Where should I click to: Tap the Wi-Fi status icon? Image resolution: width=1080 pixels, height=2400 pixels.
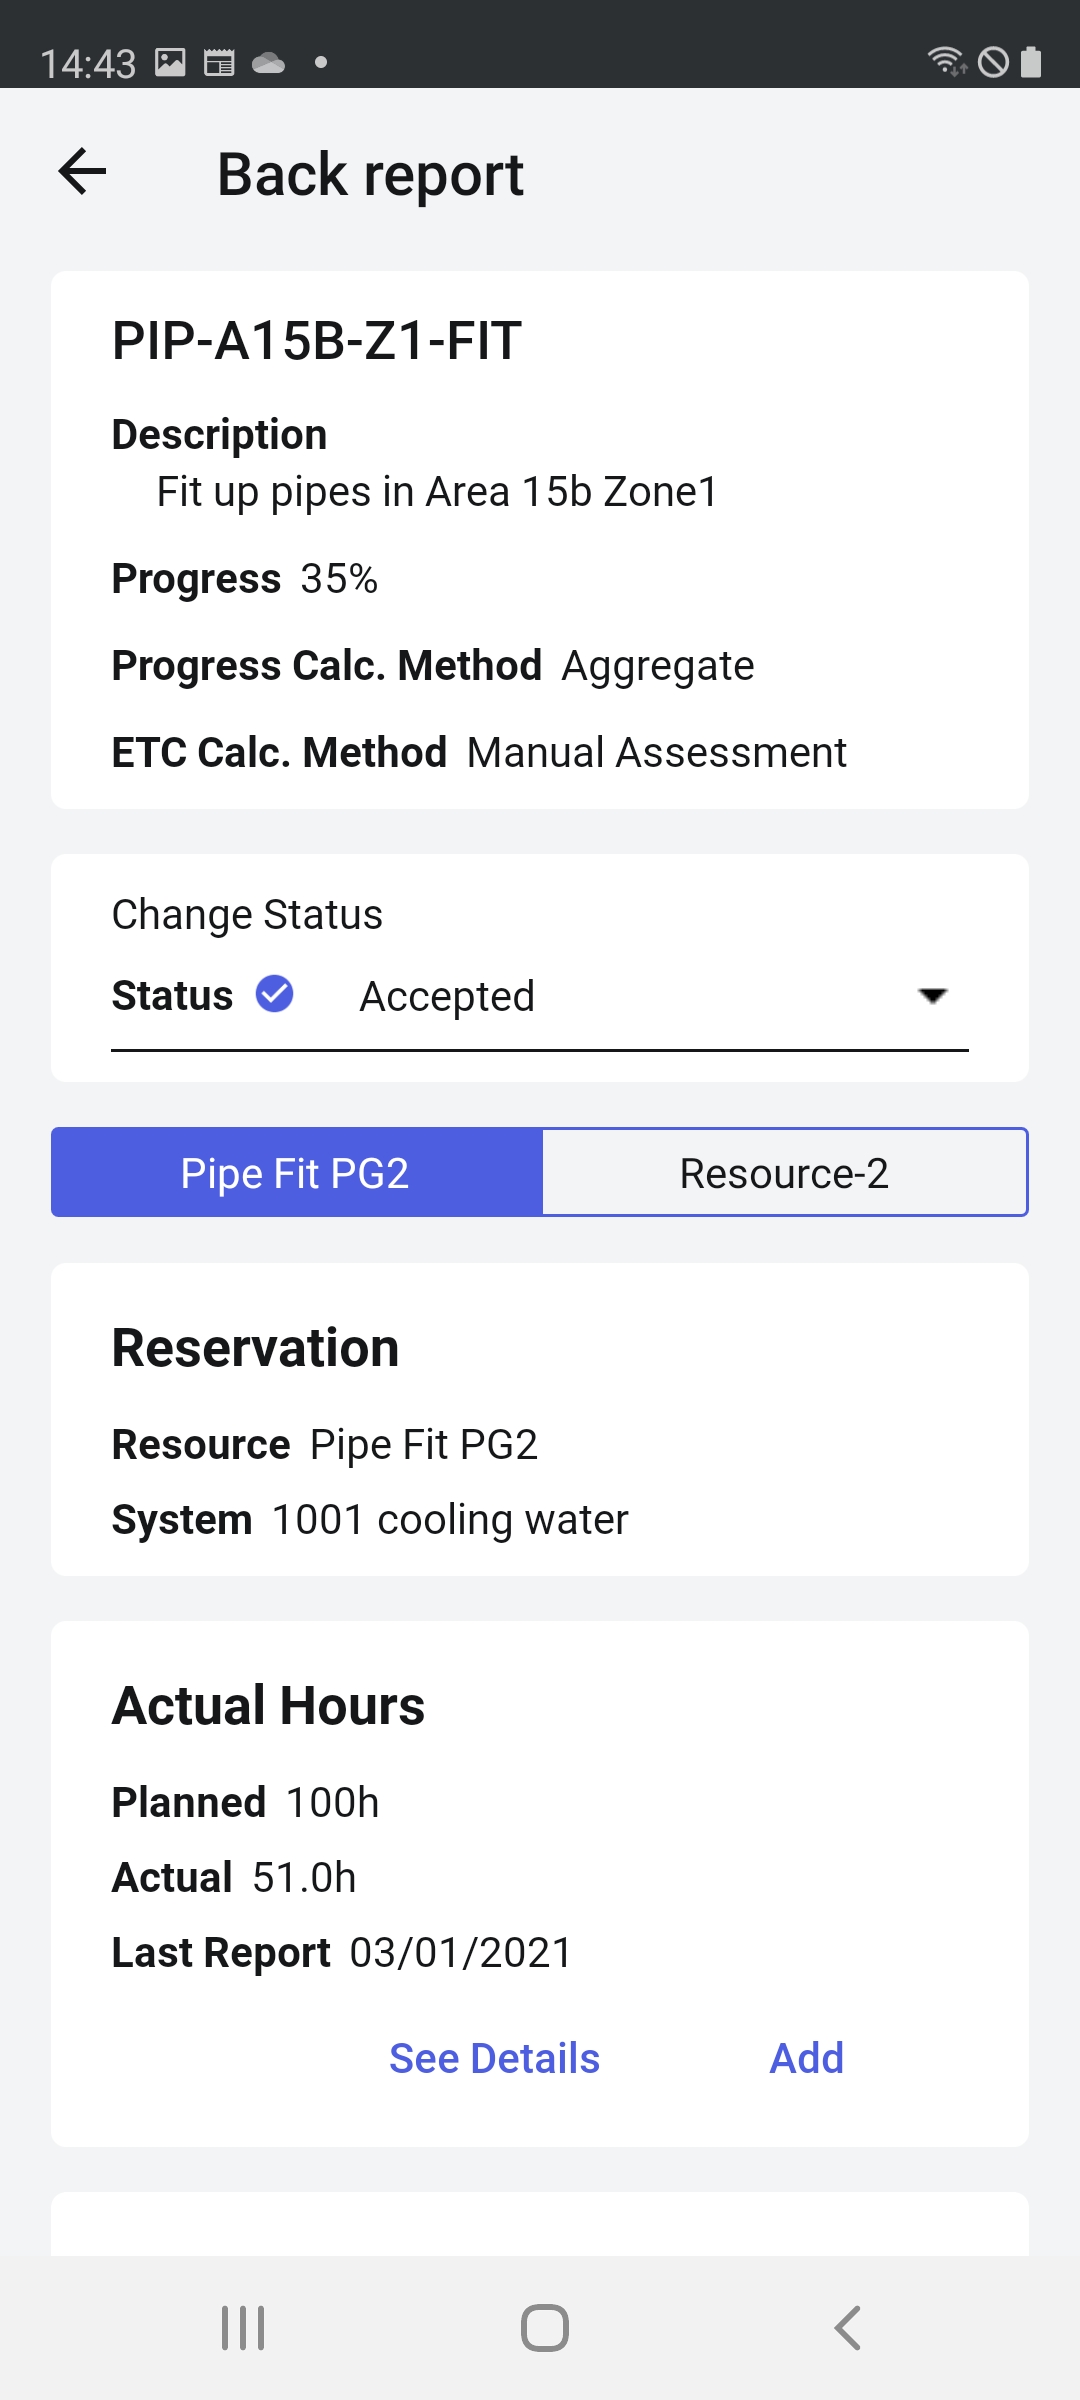(945, 62)
